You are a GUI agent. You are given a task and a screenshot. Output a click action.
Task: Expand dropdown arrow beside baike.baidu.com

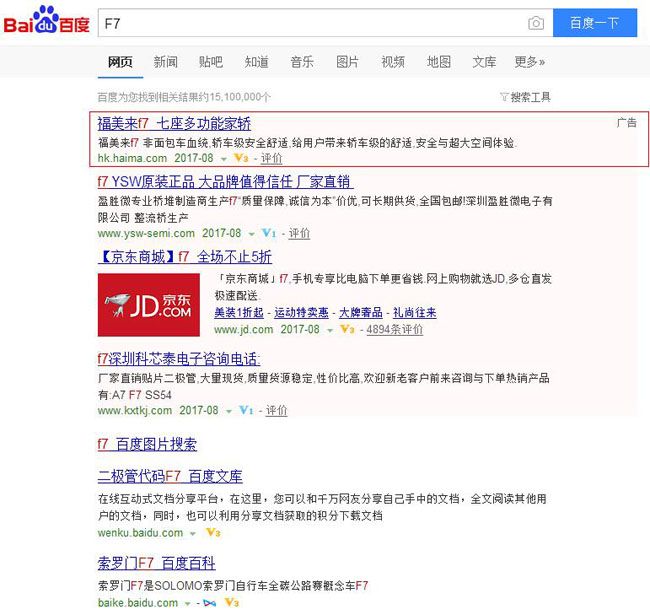pyautogui.click(x=187, y=603)
